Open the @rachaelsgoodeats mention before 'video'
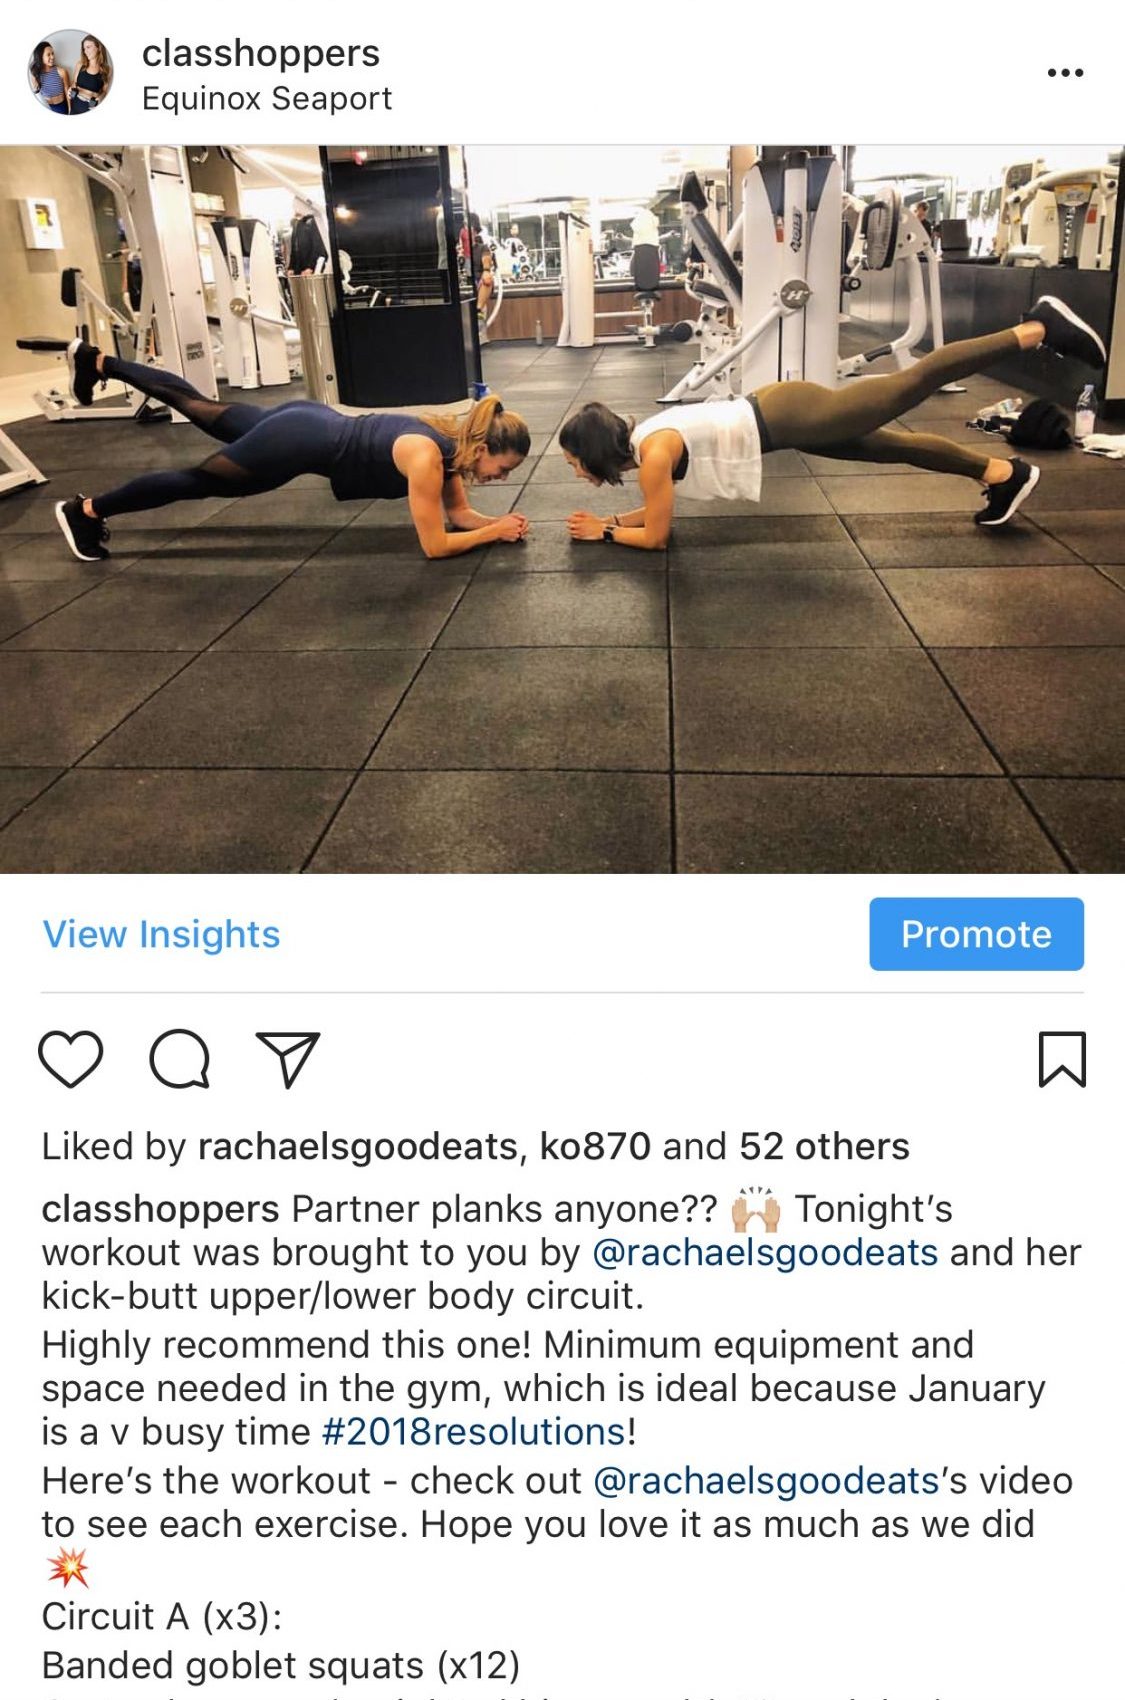Screen dimensions: 1125x1700 765,1480
